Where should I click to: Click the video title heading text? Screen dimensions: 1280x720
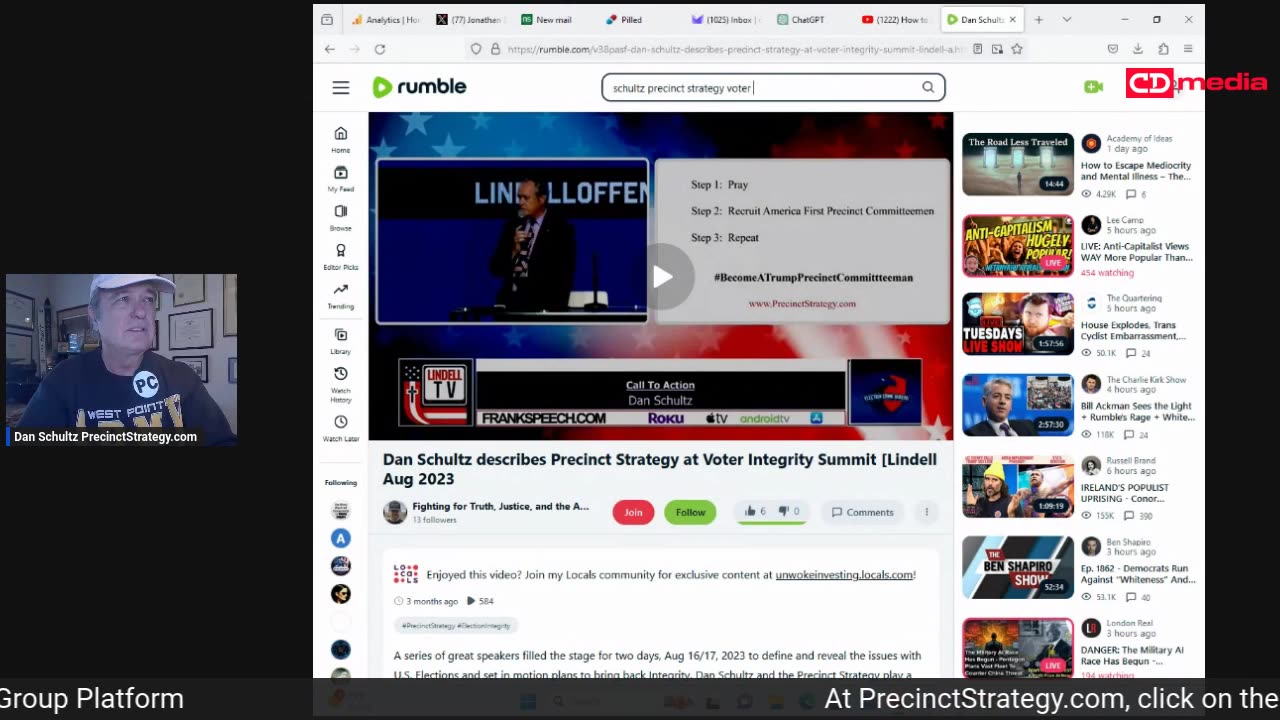click(x=660, y=469)
